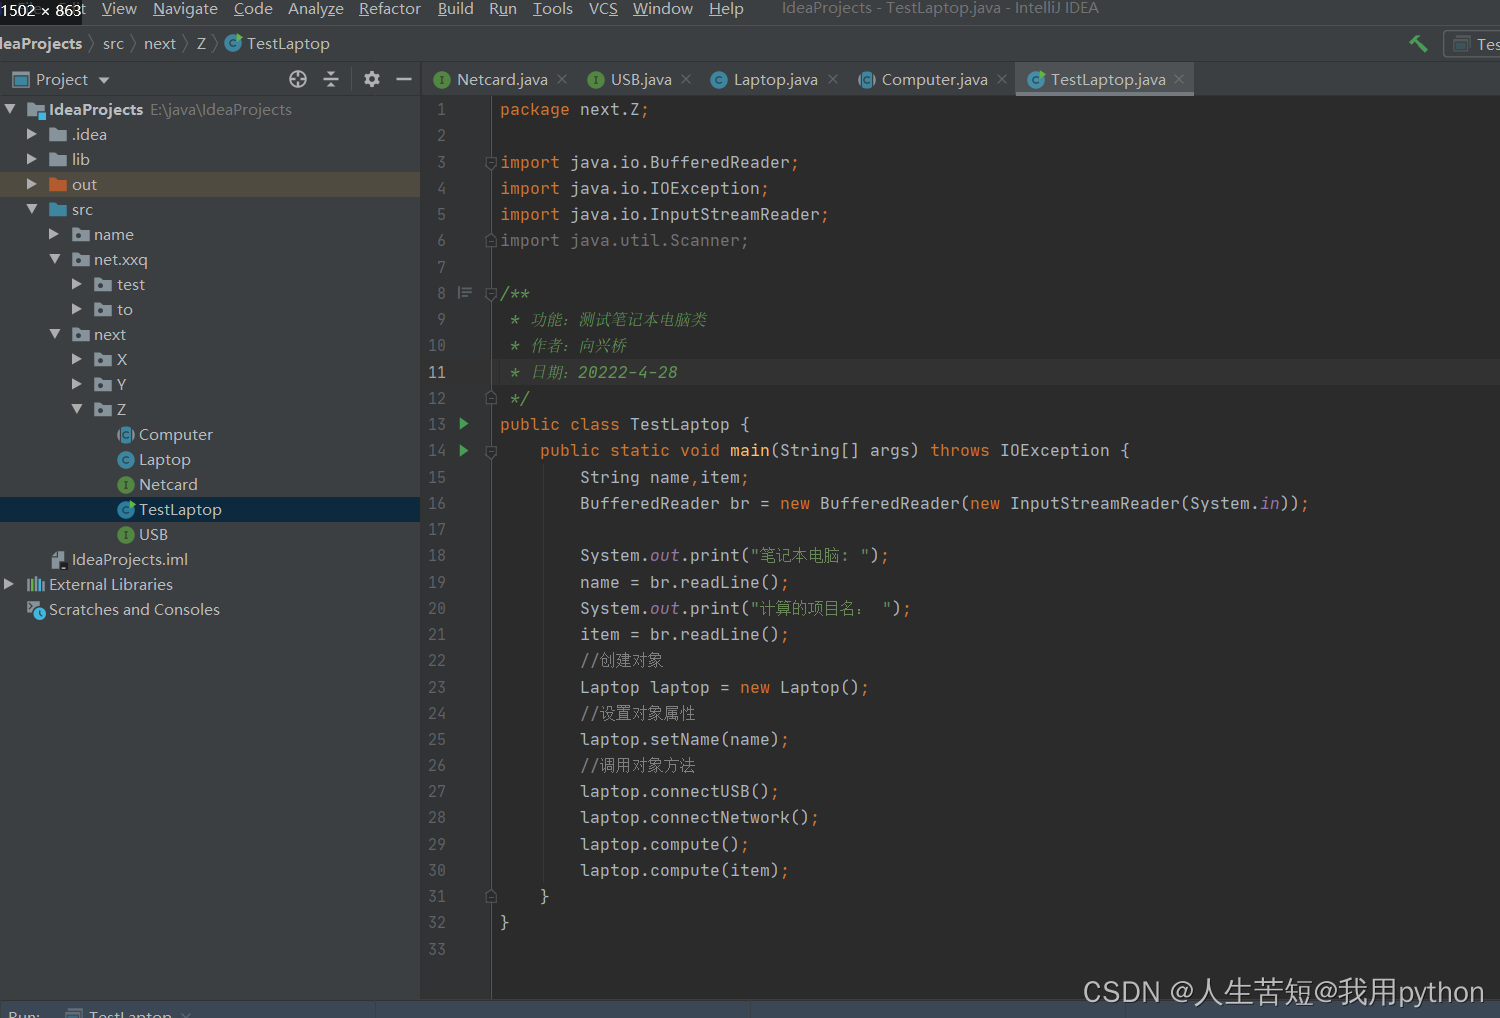1500x1018 pixels.
Task: Expand the test package
Action: 77,284
